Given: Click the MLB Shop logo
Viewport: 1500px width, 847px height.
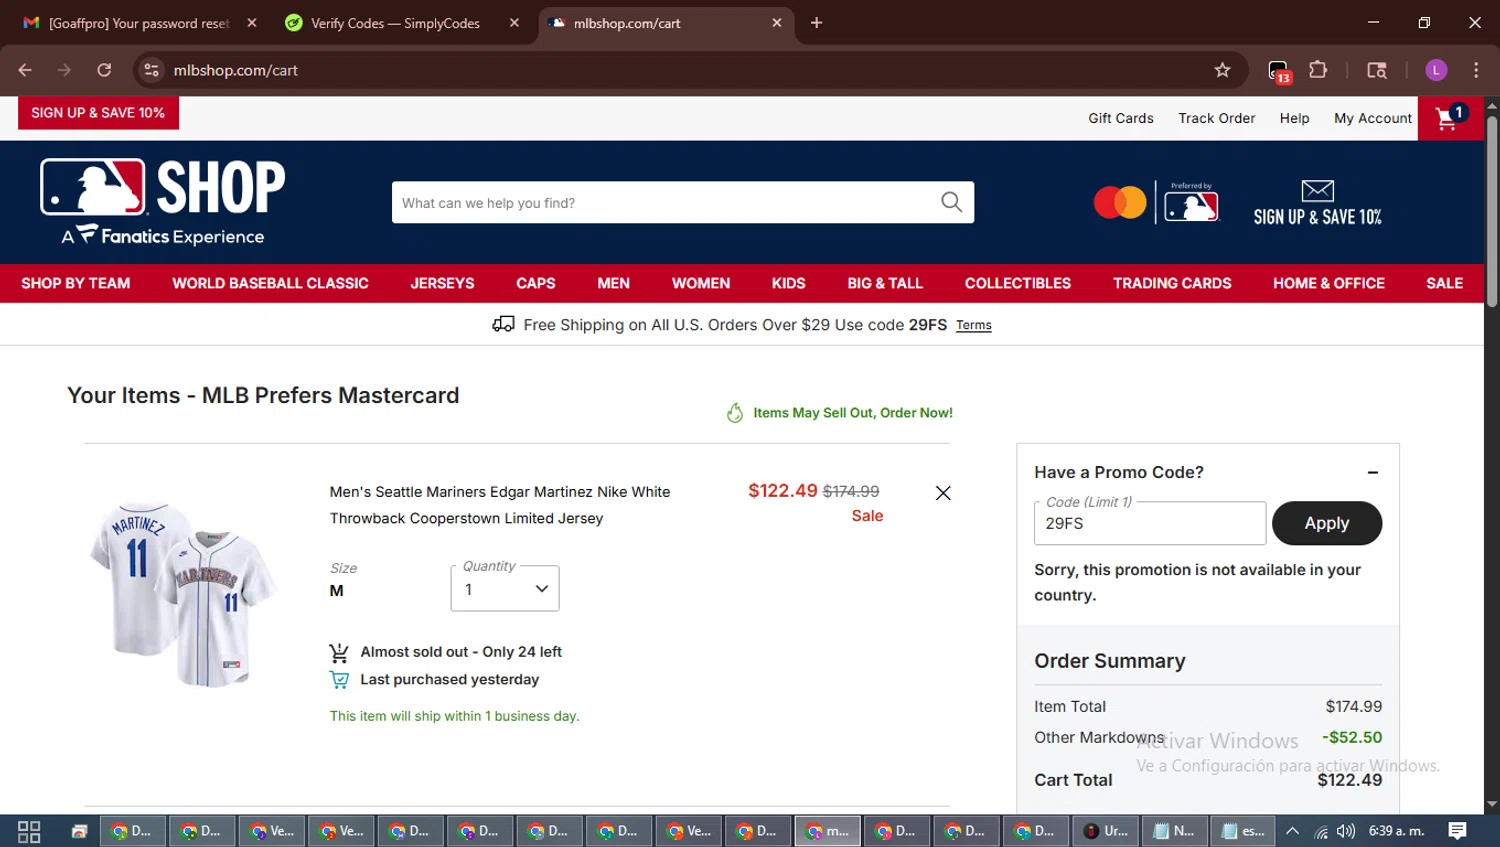Looking at the screenshot, I should 163,202.
